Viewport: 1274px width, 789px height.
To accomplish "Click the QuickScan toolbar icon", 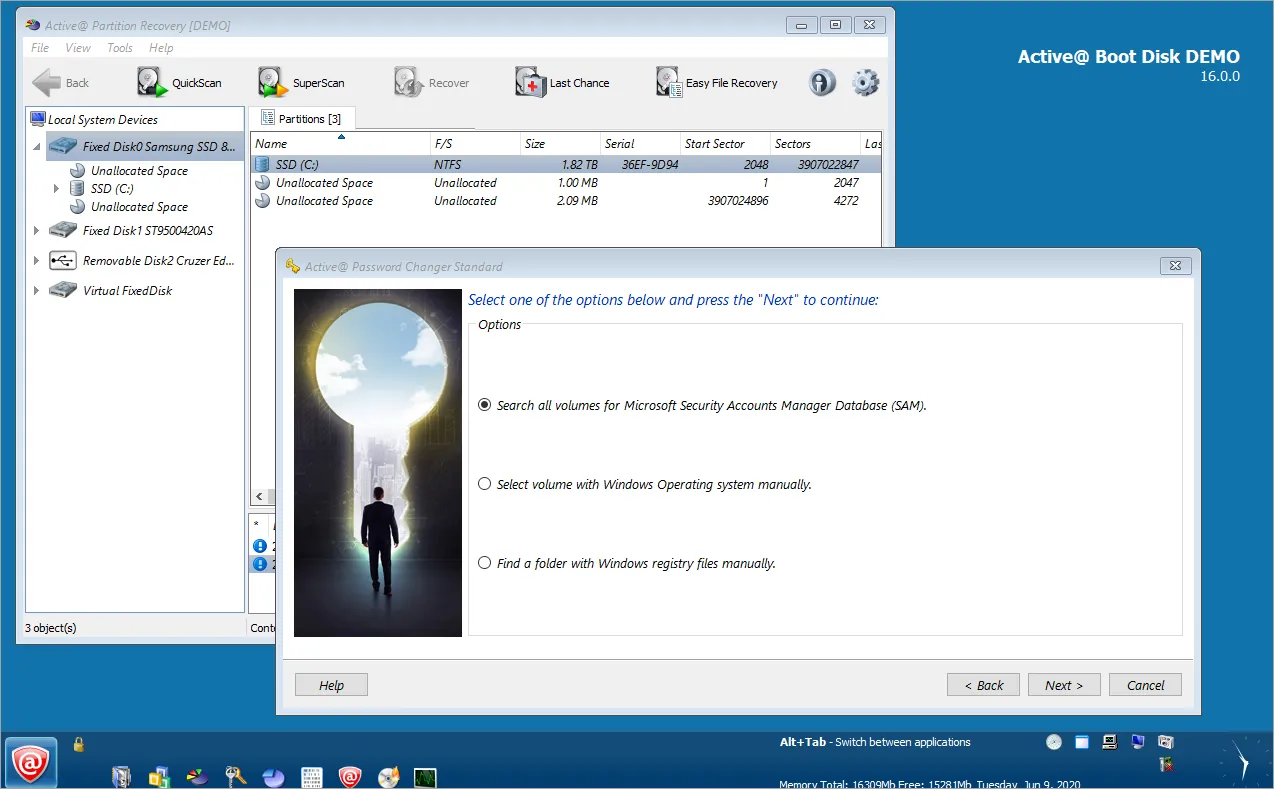I will [151, 83].
